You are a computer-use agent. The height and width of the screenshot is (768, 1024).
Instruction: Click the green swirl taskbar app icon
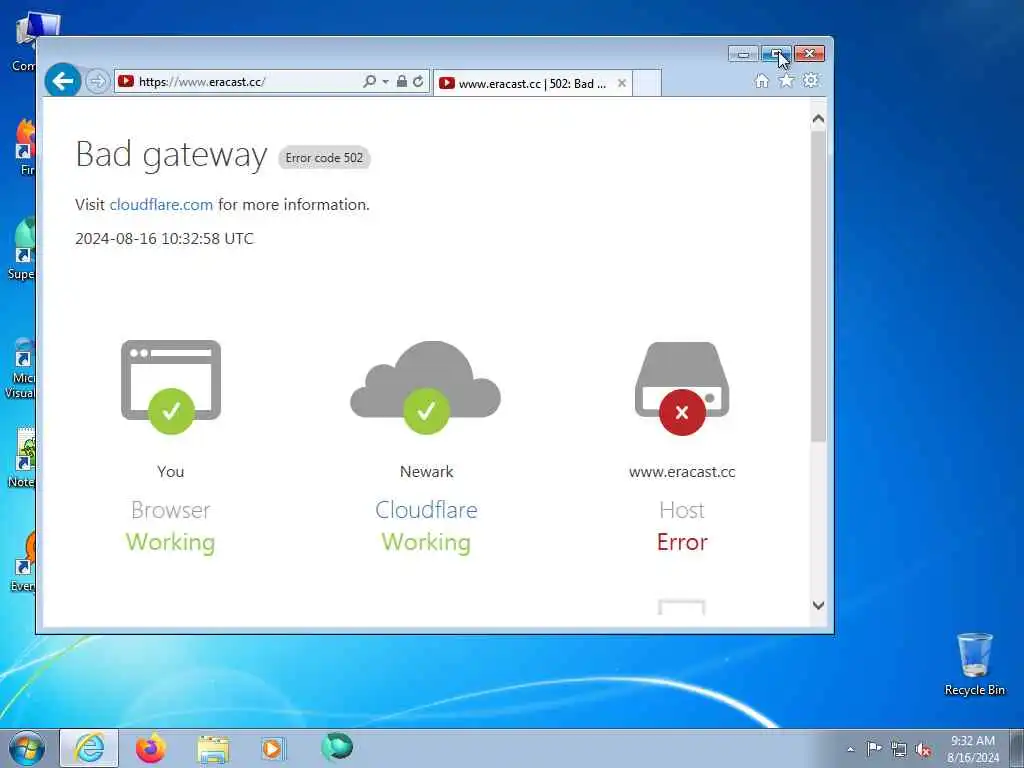tap(337, 747)
